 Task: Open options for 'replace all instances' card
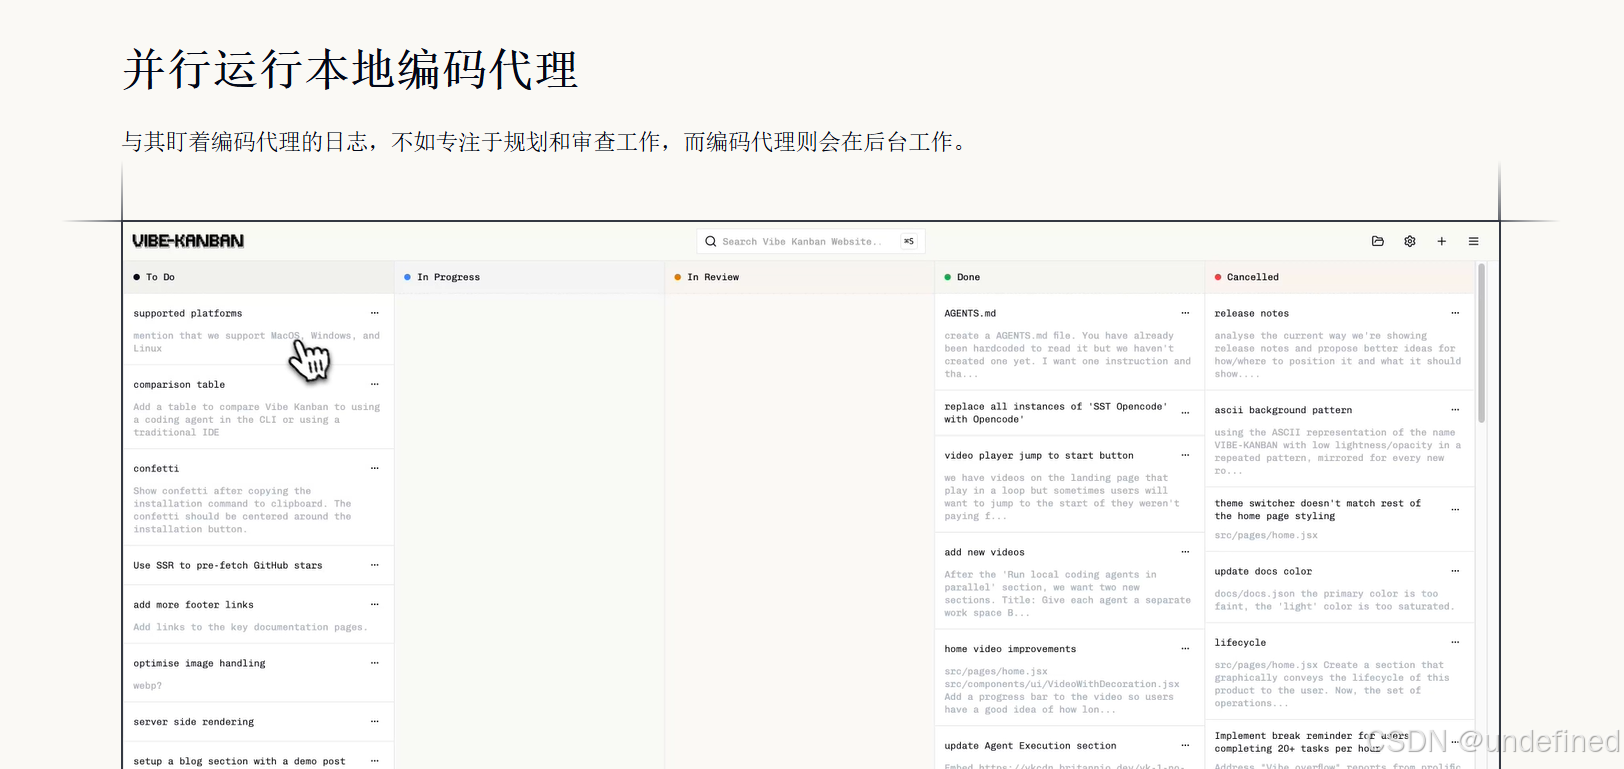(x=1185, y=413)
